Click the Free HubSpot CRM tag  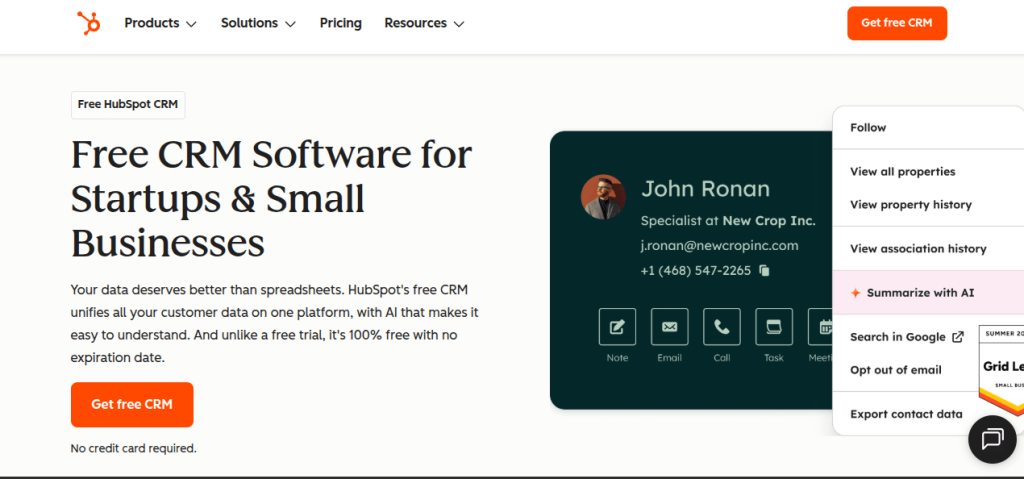128,105
